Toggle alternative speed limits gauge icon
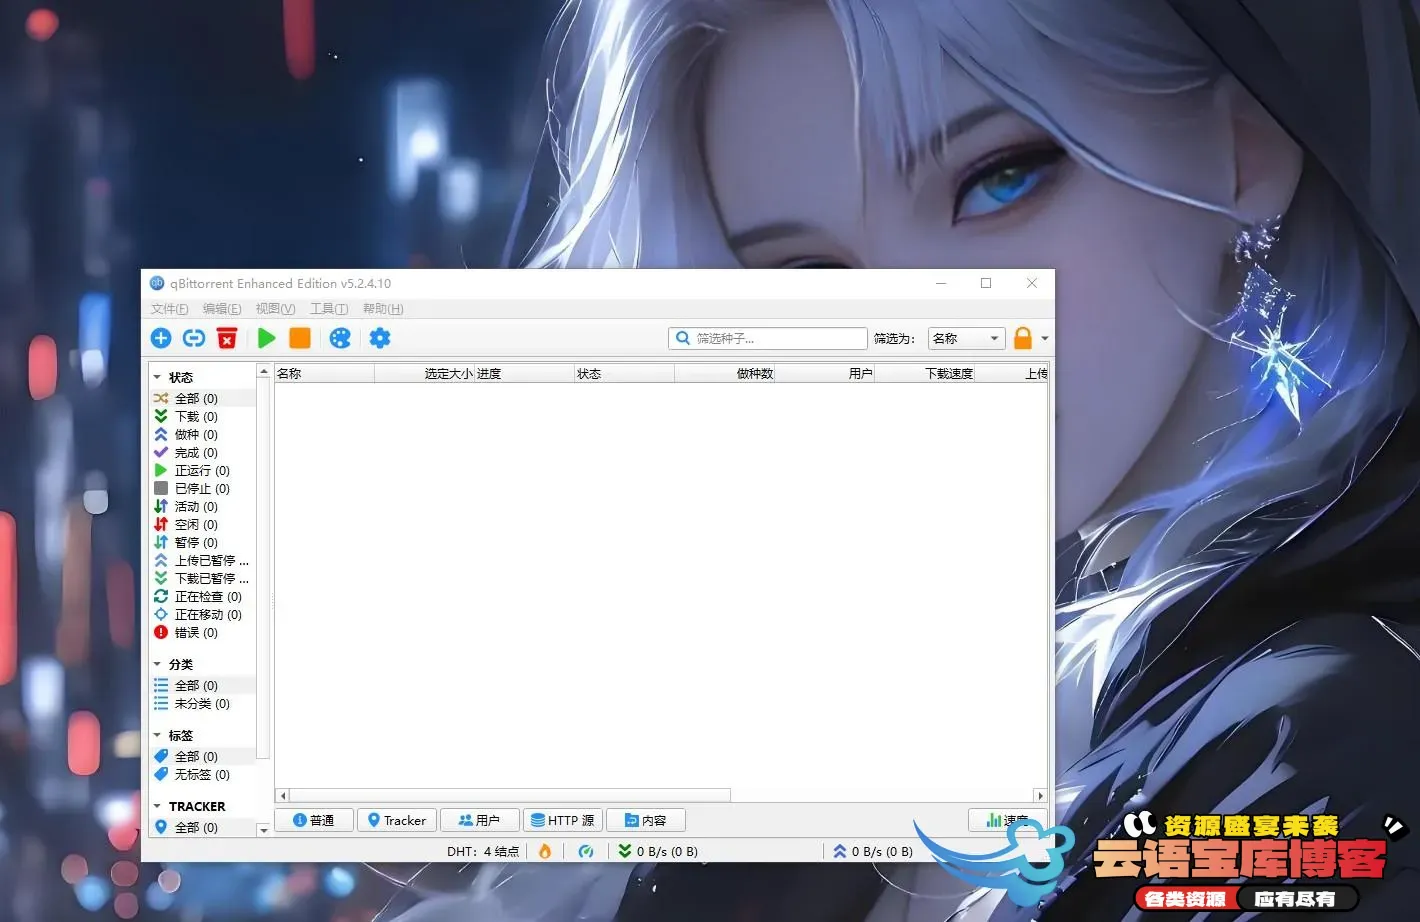Image resolution: width=1420 pixels, height=922 pixels. click(x=586, y=851)
